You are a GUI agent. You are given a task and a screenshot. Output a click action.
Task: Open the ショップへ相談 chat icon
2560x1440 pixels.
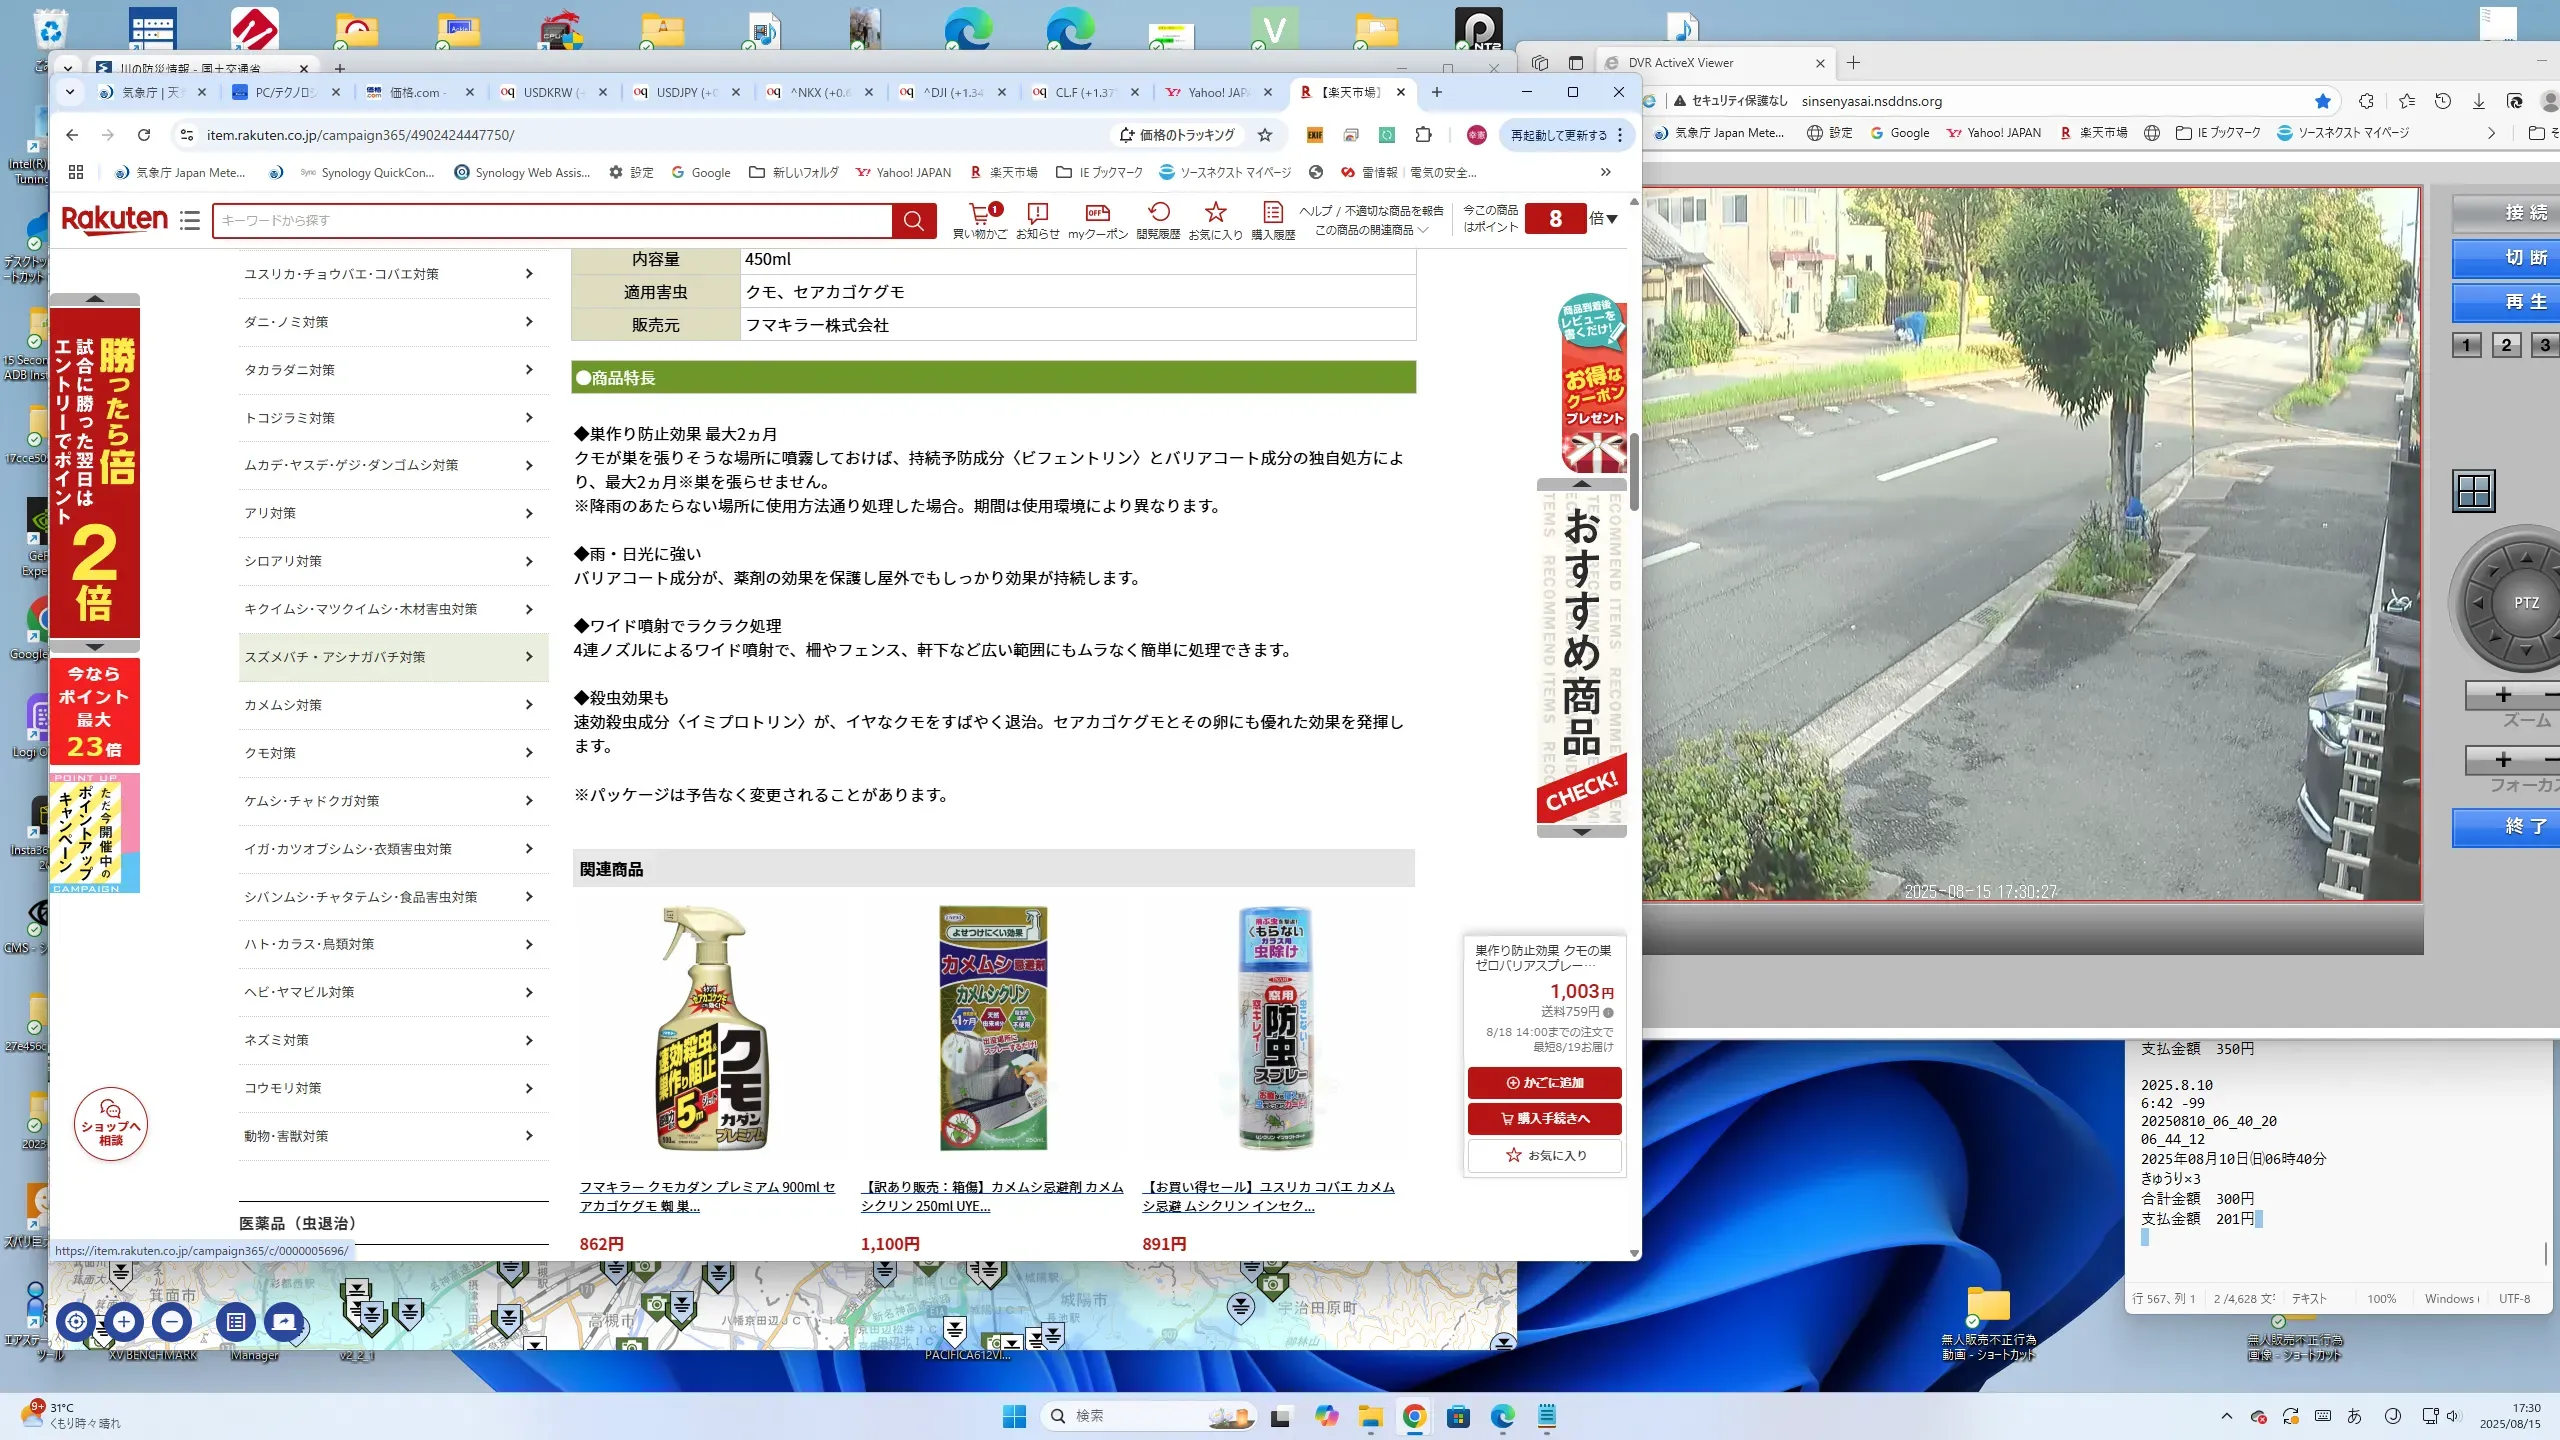(111, 1124)
